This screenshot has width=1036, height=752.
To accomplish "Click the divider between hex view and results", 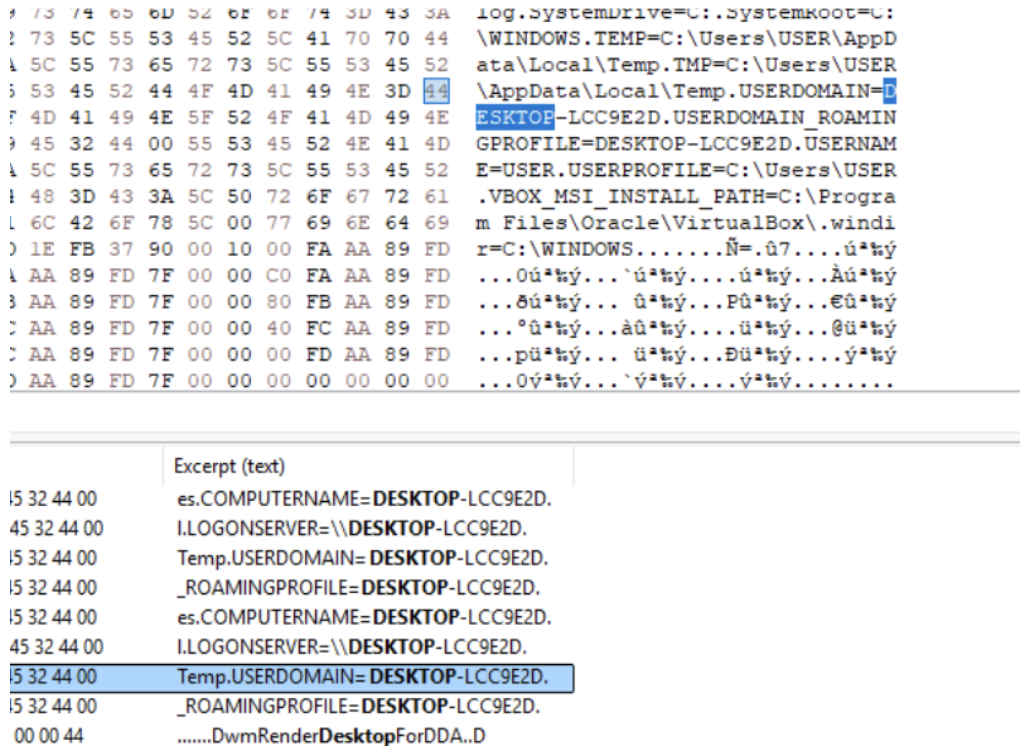I will click(518, 433).
